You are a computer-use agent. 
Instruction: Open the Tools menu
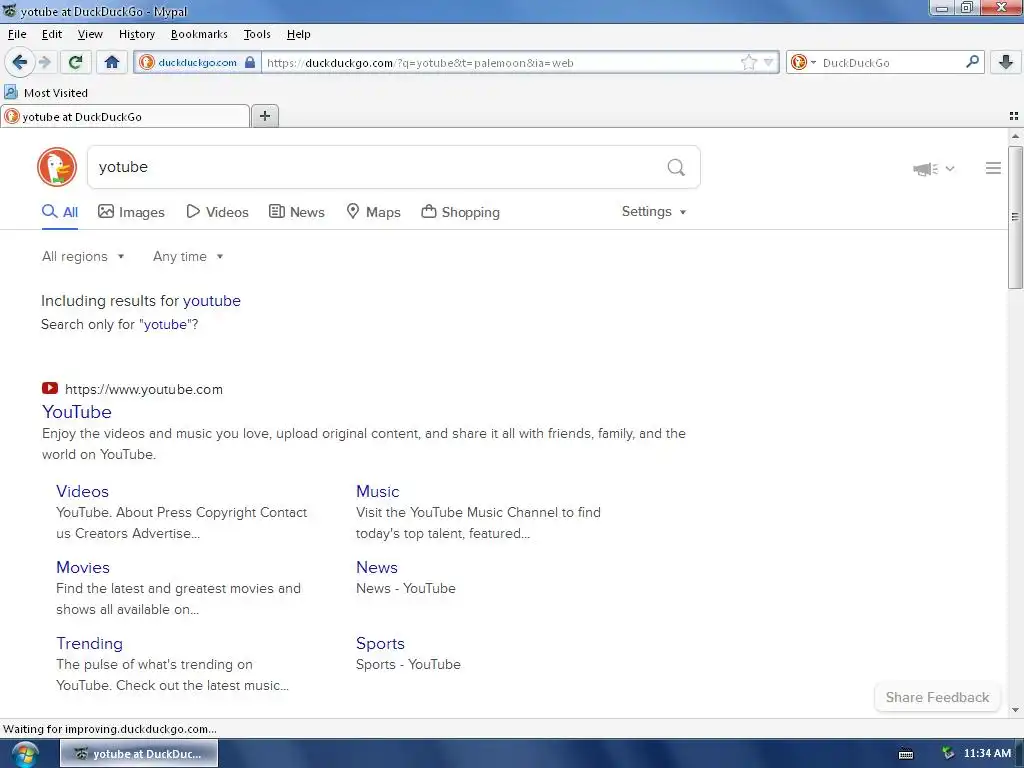pyautogui.click(x=257, y=34)
